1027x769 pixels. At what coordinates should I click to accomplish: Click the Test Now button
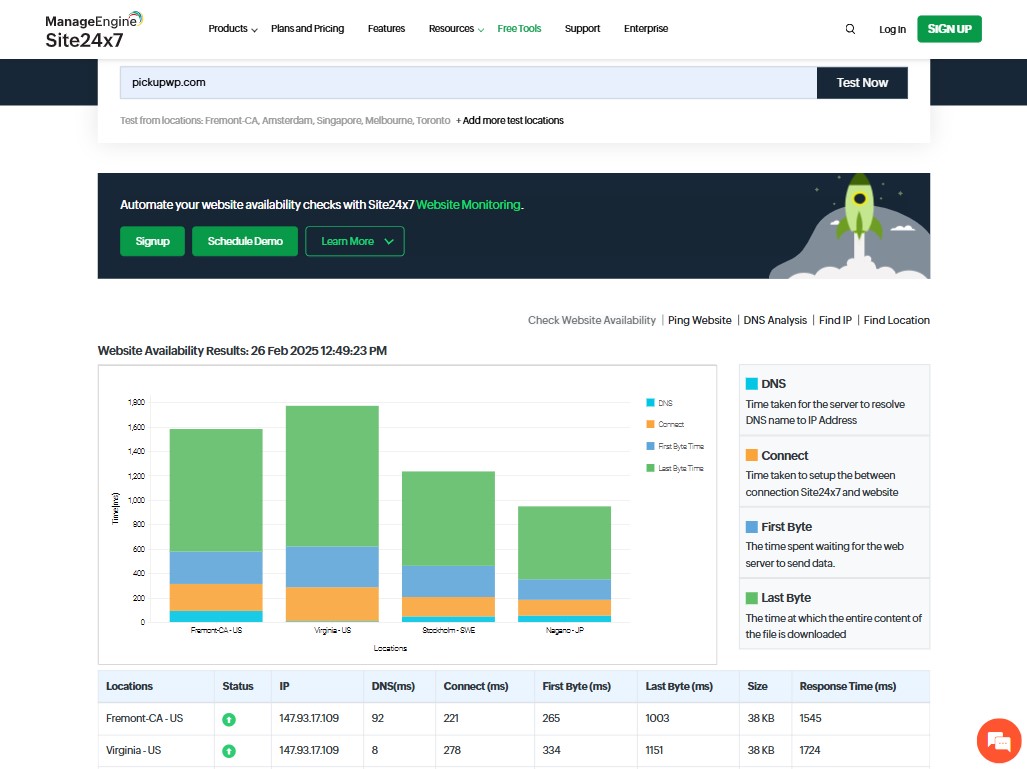click(x=862, y=83)
